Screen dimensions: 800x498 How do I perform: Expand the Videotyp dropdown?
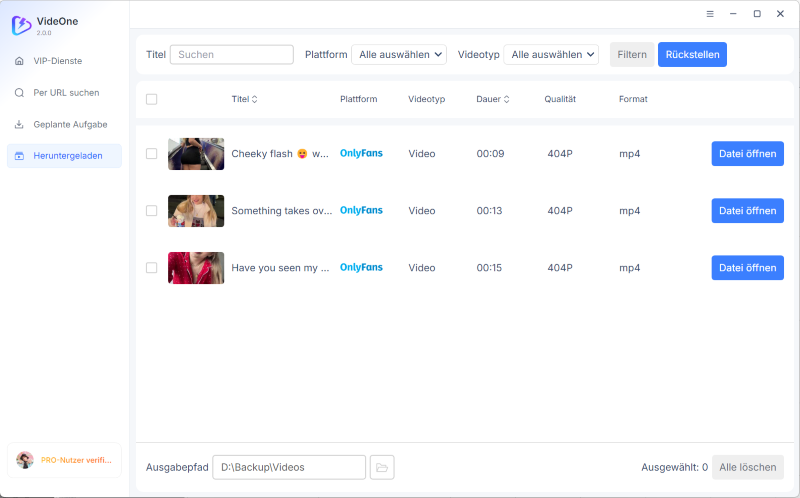coord(551,55)
